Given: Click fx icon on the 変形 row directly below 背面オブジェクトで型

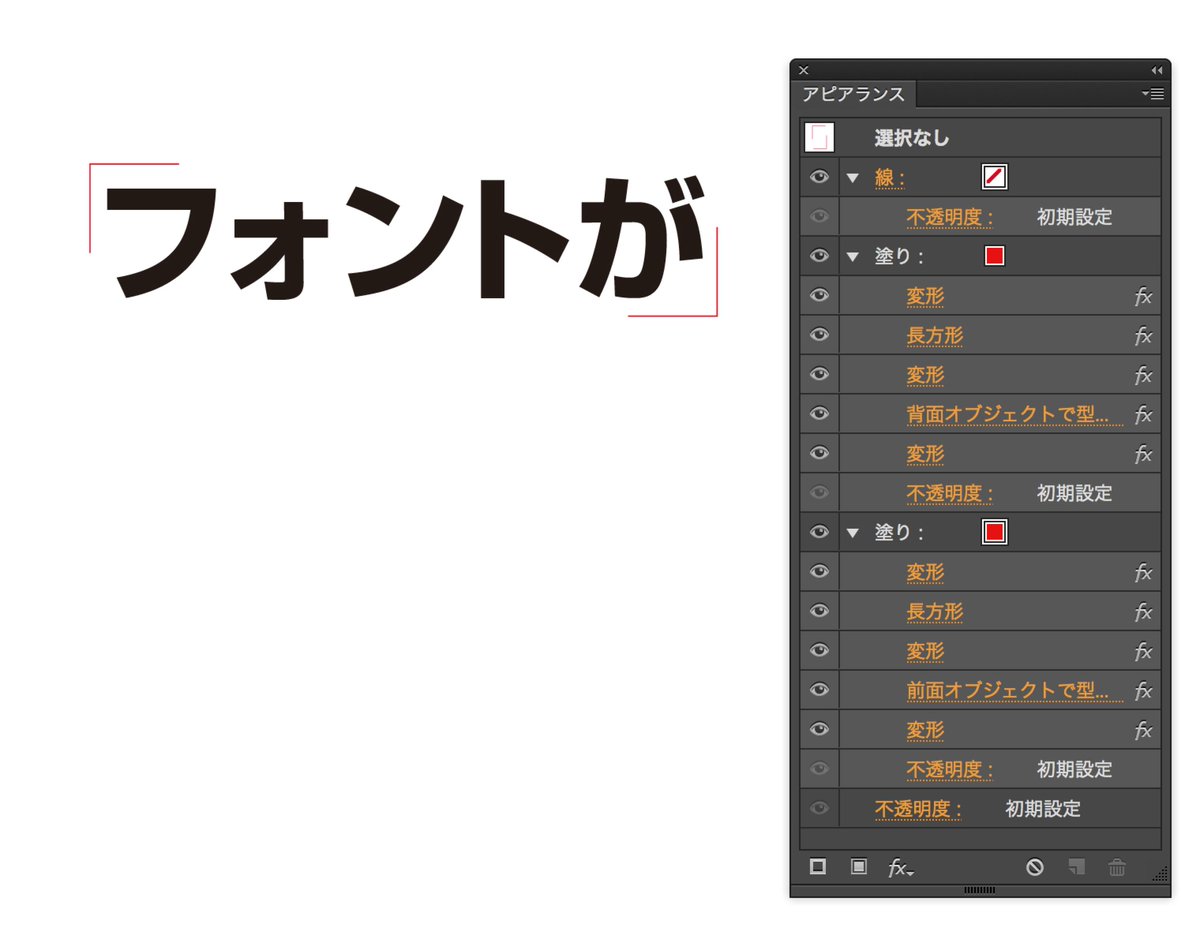Looking at the screenshot, I should tap(1143, 454).
